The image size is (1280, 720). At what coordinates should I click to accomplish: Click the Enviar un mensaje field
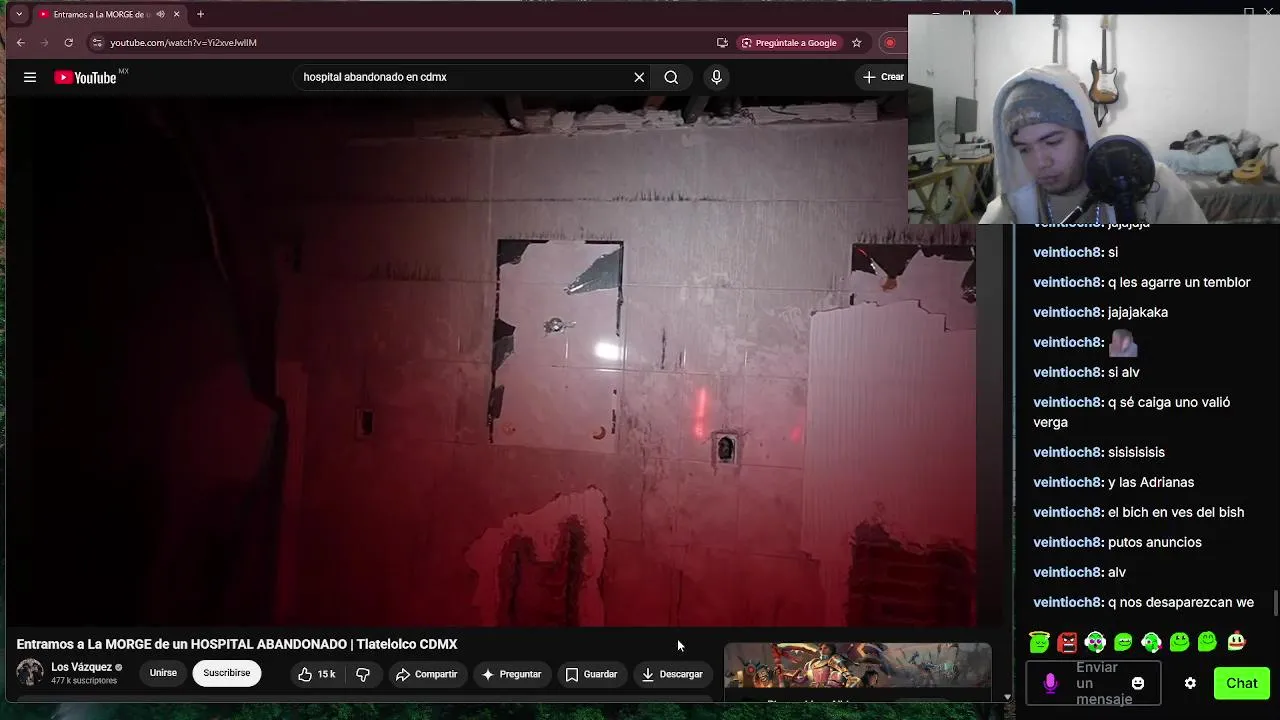(x=1093, y=683)
